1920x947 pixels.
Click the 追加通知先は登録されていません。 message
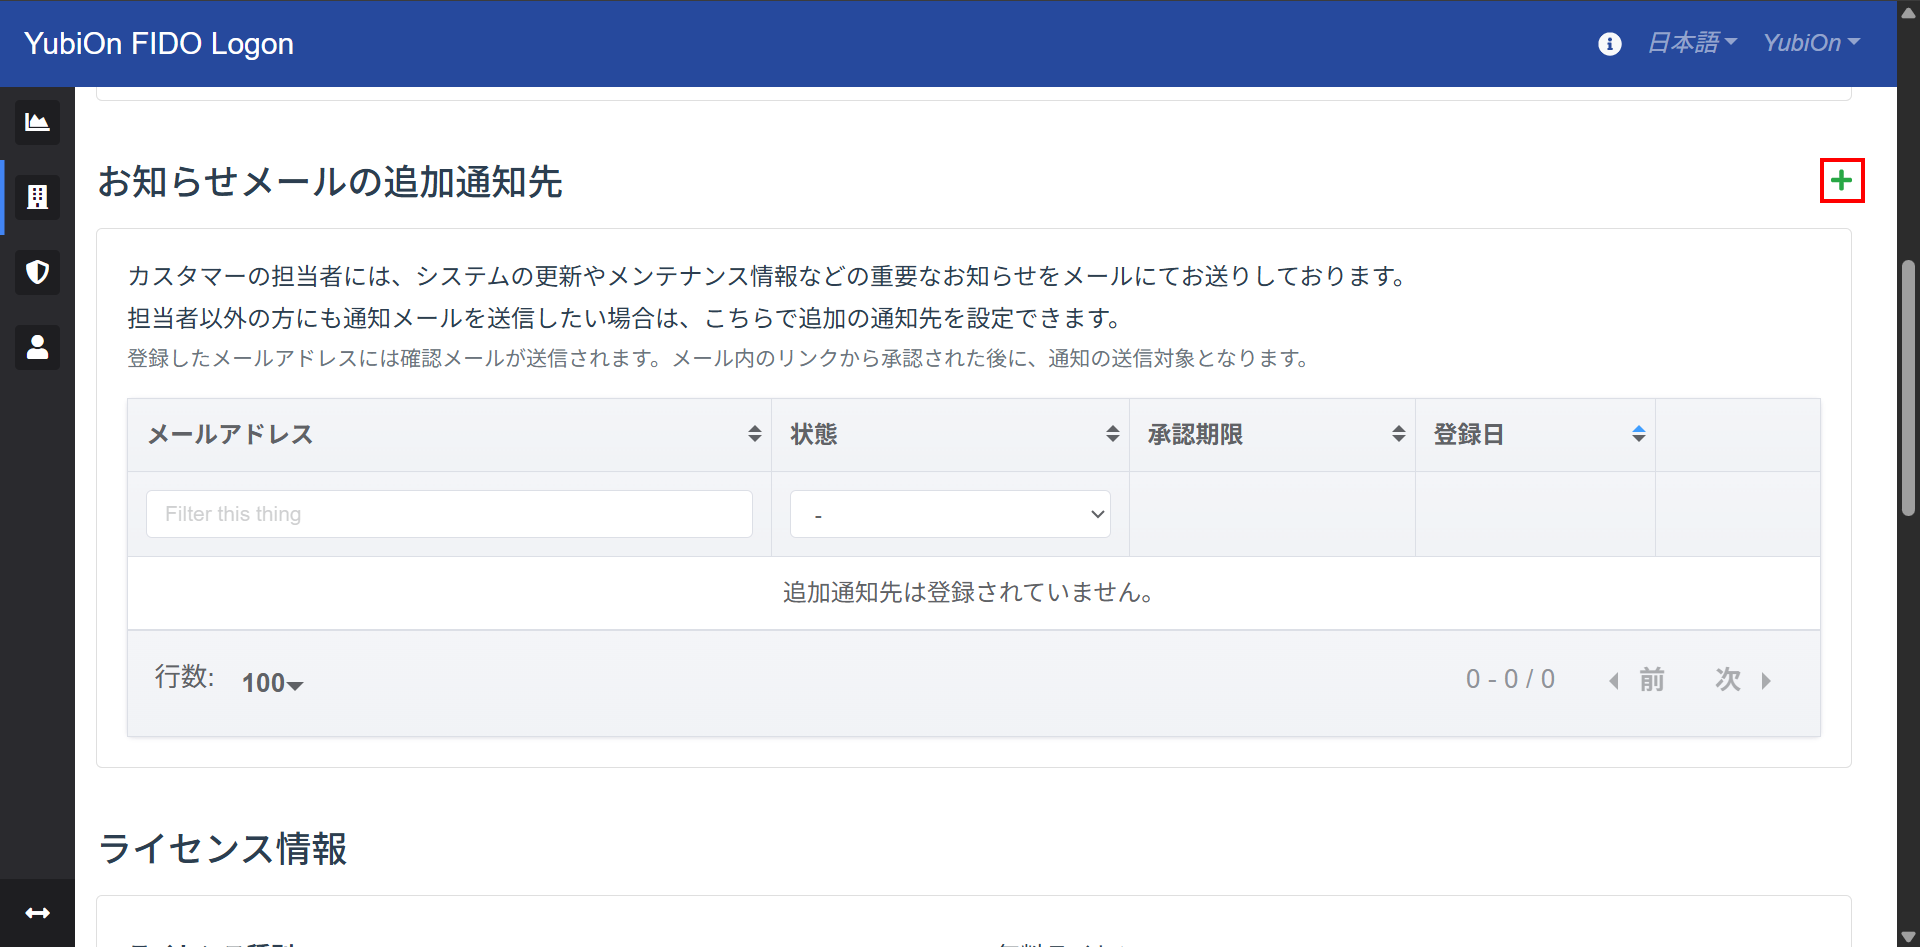coord(968,593)
